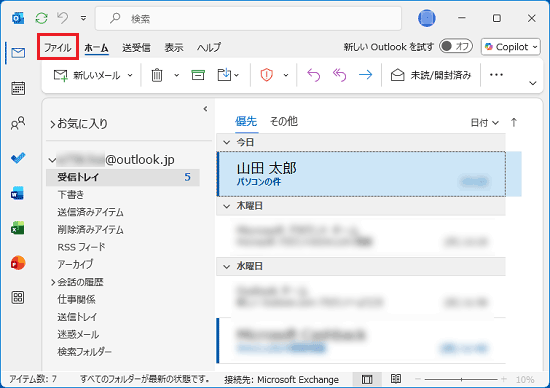Collapse the 今日 message group
The width and height of the screenshot is (550, 388).
click(x=227, y=142)
